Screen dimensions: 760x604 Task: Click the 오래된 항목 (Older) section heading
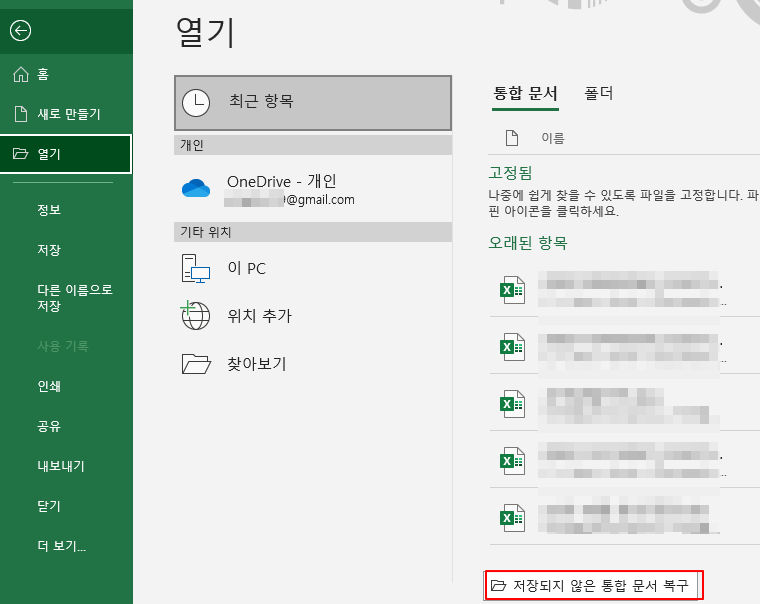[x=527, y=242]
